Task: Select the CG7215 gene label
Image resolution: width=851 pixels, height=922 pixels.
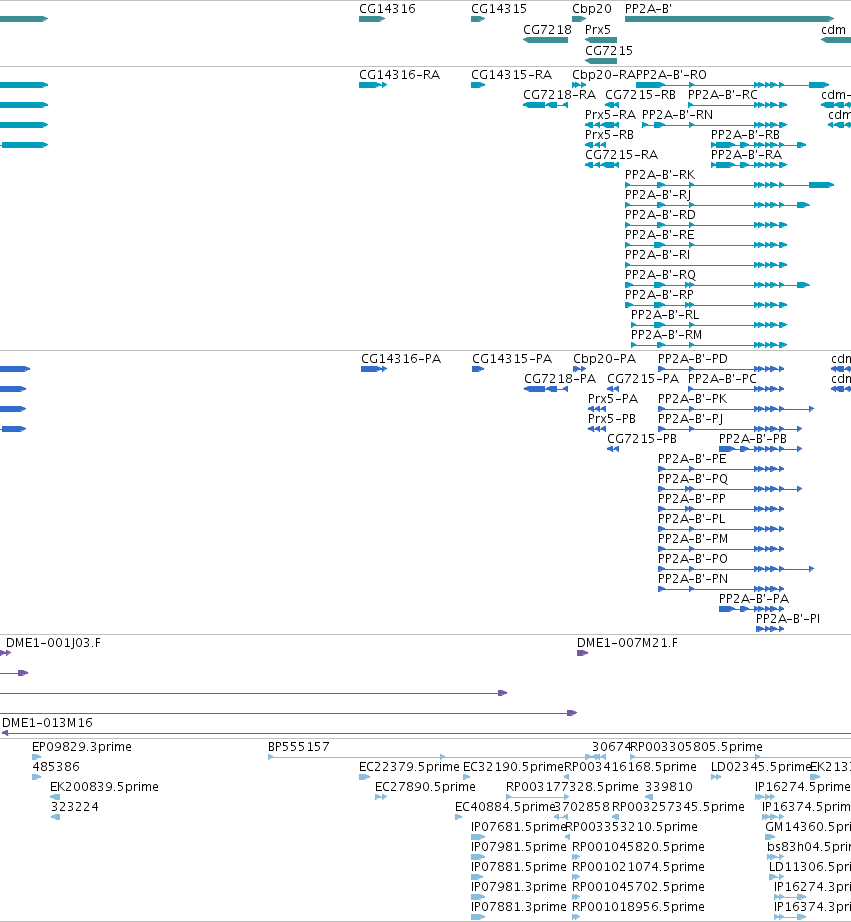Action: click(609, 51)
